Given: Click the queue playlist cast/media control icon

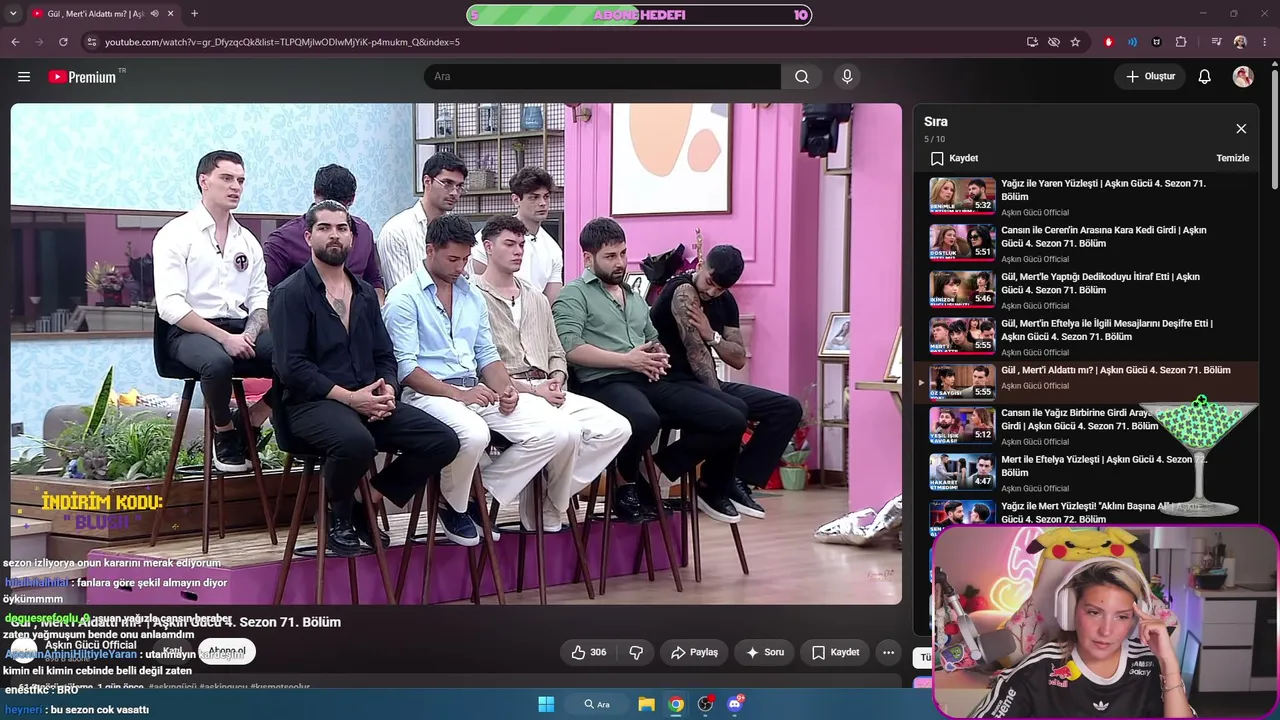Looking at the screenshot, I should pos(1217,42).
